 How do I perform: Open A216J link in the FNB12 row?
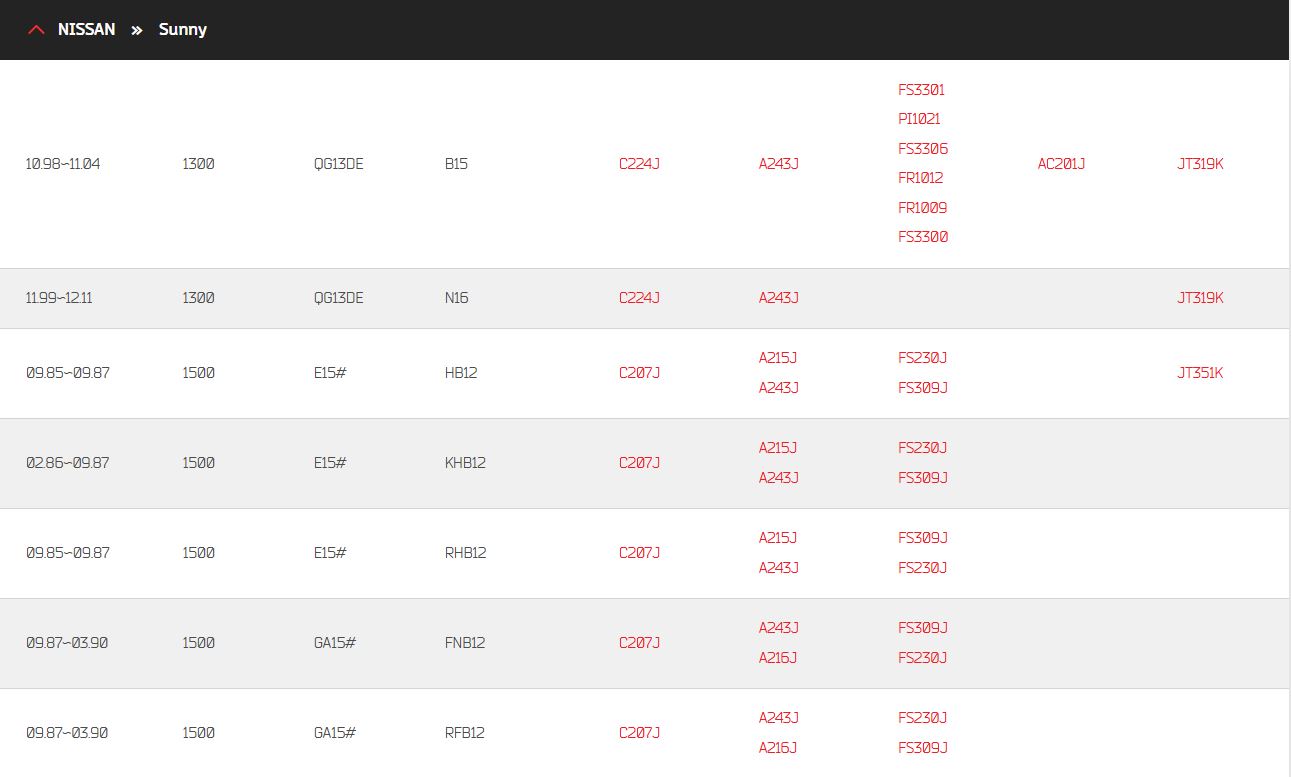[x=777, y=658]
